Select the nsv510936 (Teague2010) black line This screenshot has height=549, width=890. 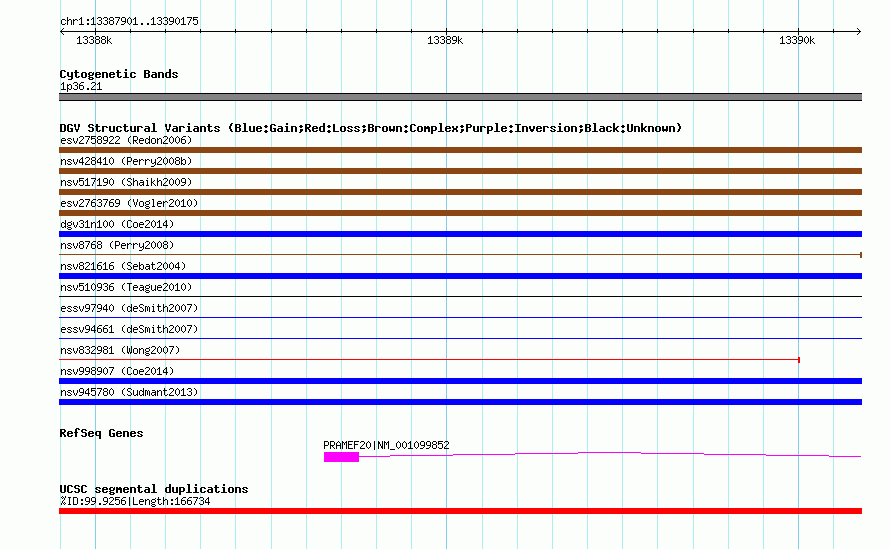tap(460, 296)
